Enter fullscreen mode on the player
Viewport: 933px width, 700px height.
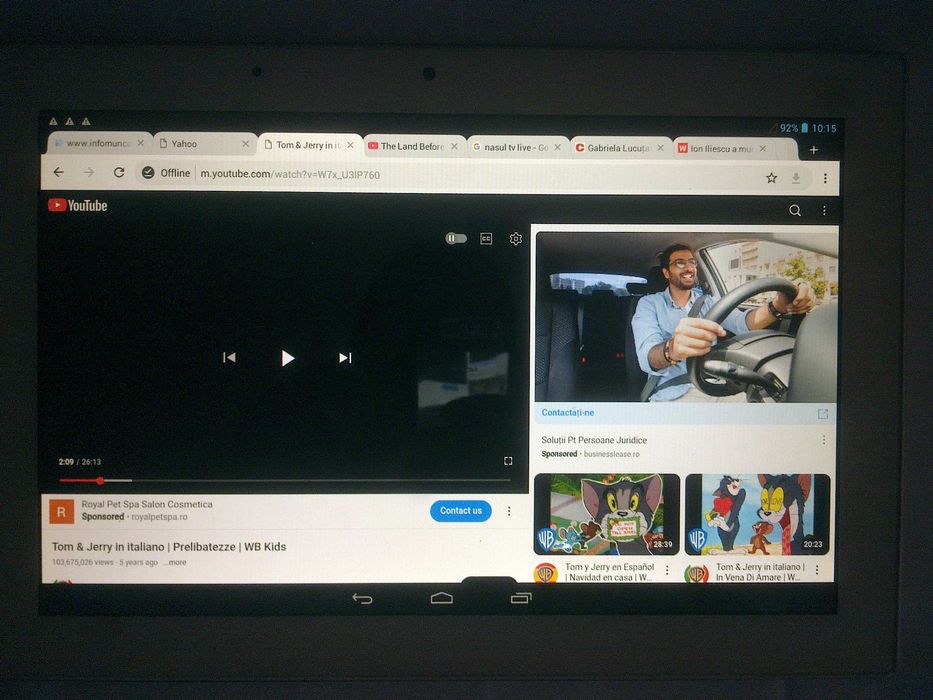pos(508,461)
